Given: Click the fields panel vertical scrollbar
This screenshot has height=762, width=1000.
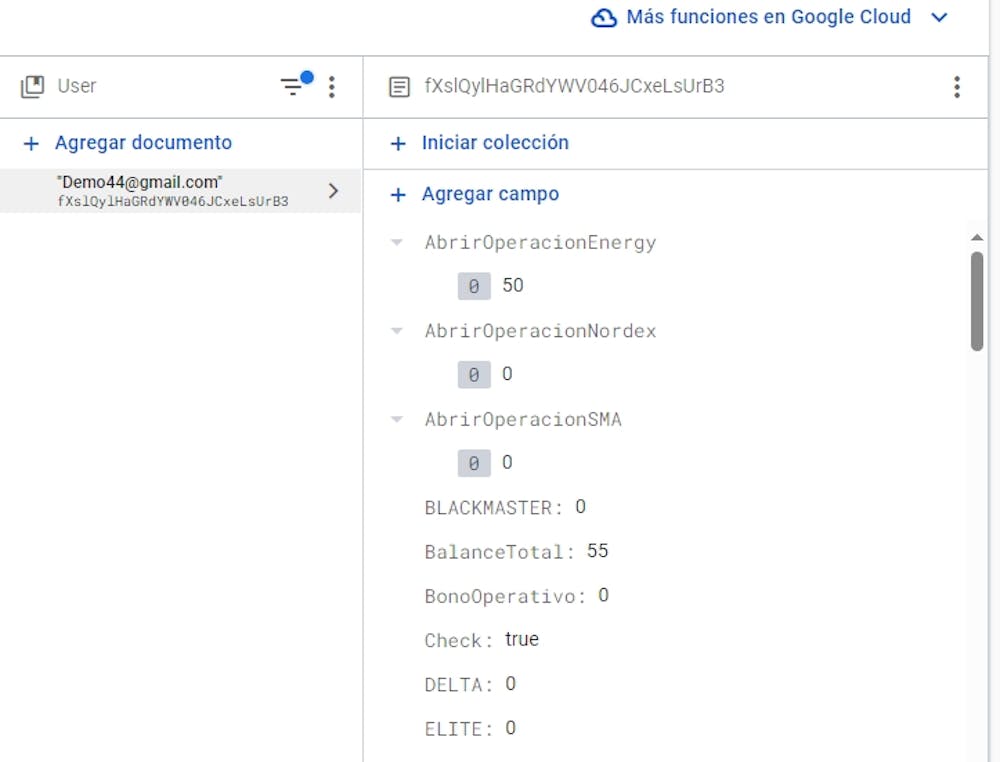Looking at the screenshot, I should [977, 300].
